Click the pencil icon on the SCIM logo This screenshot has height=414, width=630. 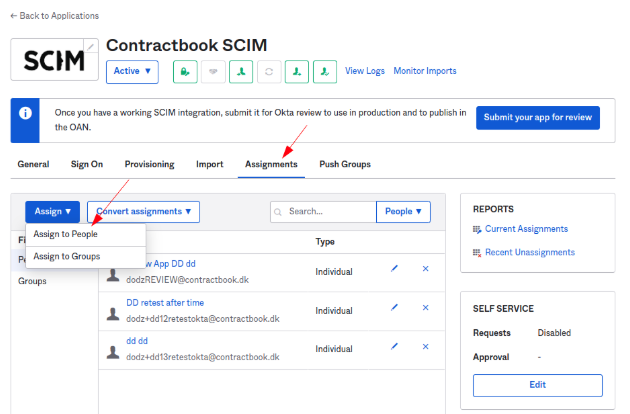[92, 46]
